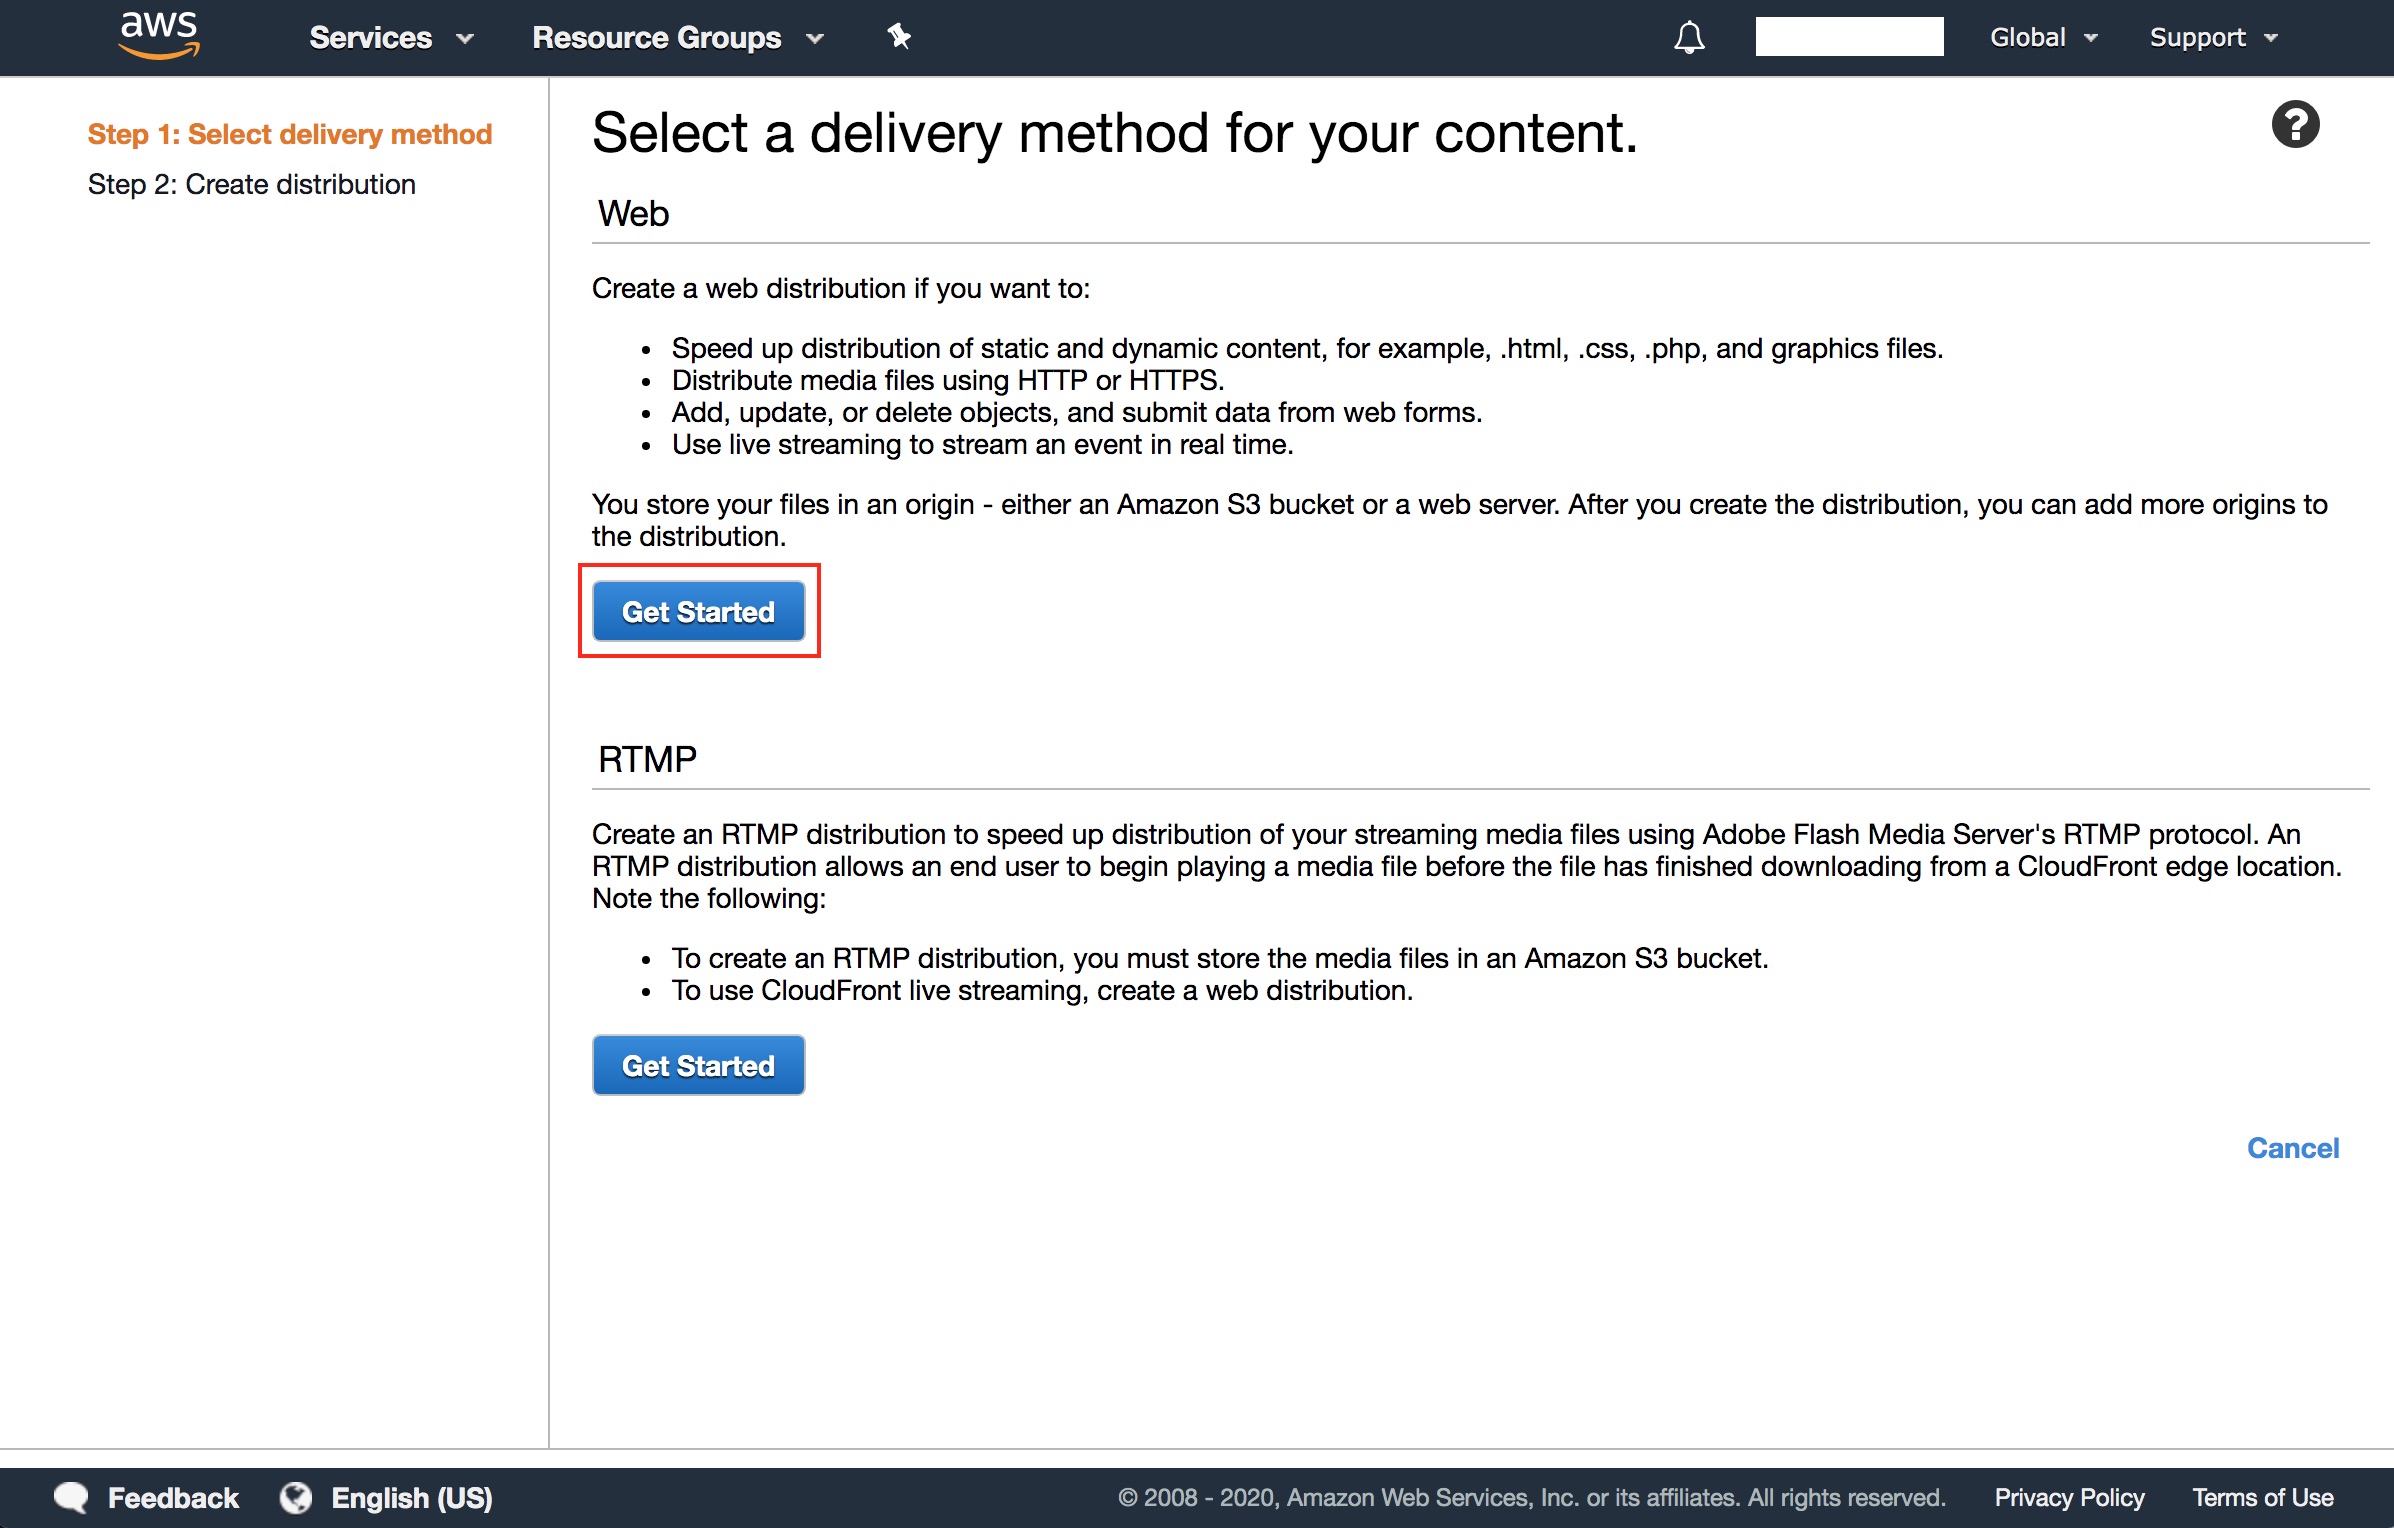Click Get Started under Web section

point(698,611)
